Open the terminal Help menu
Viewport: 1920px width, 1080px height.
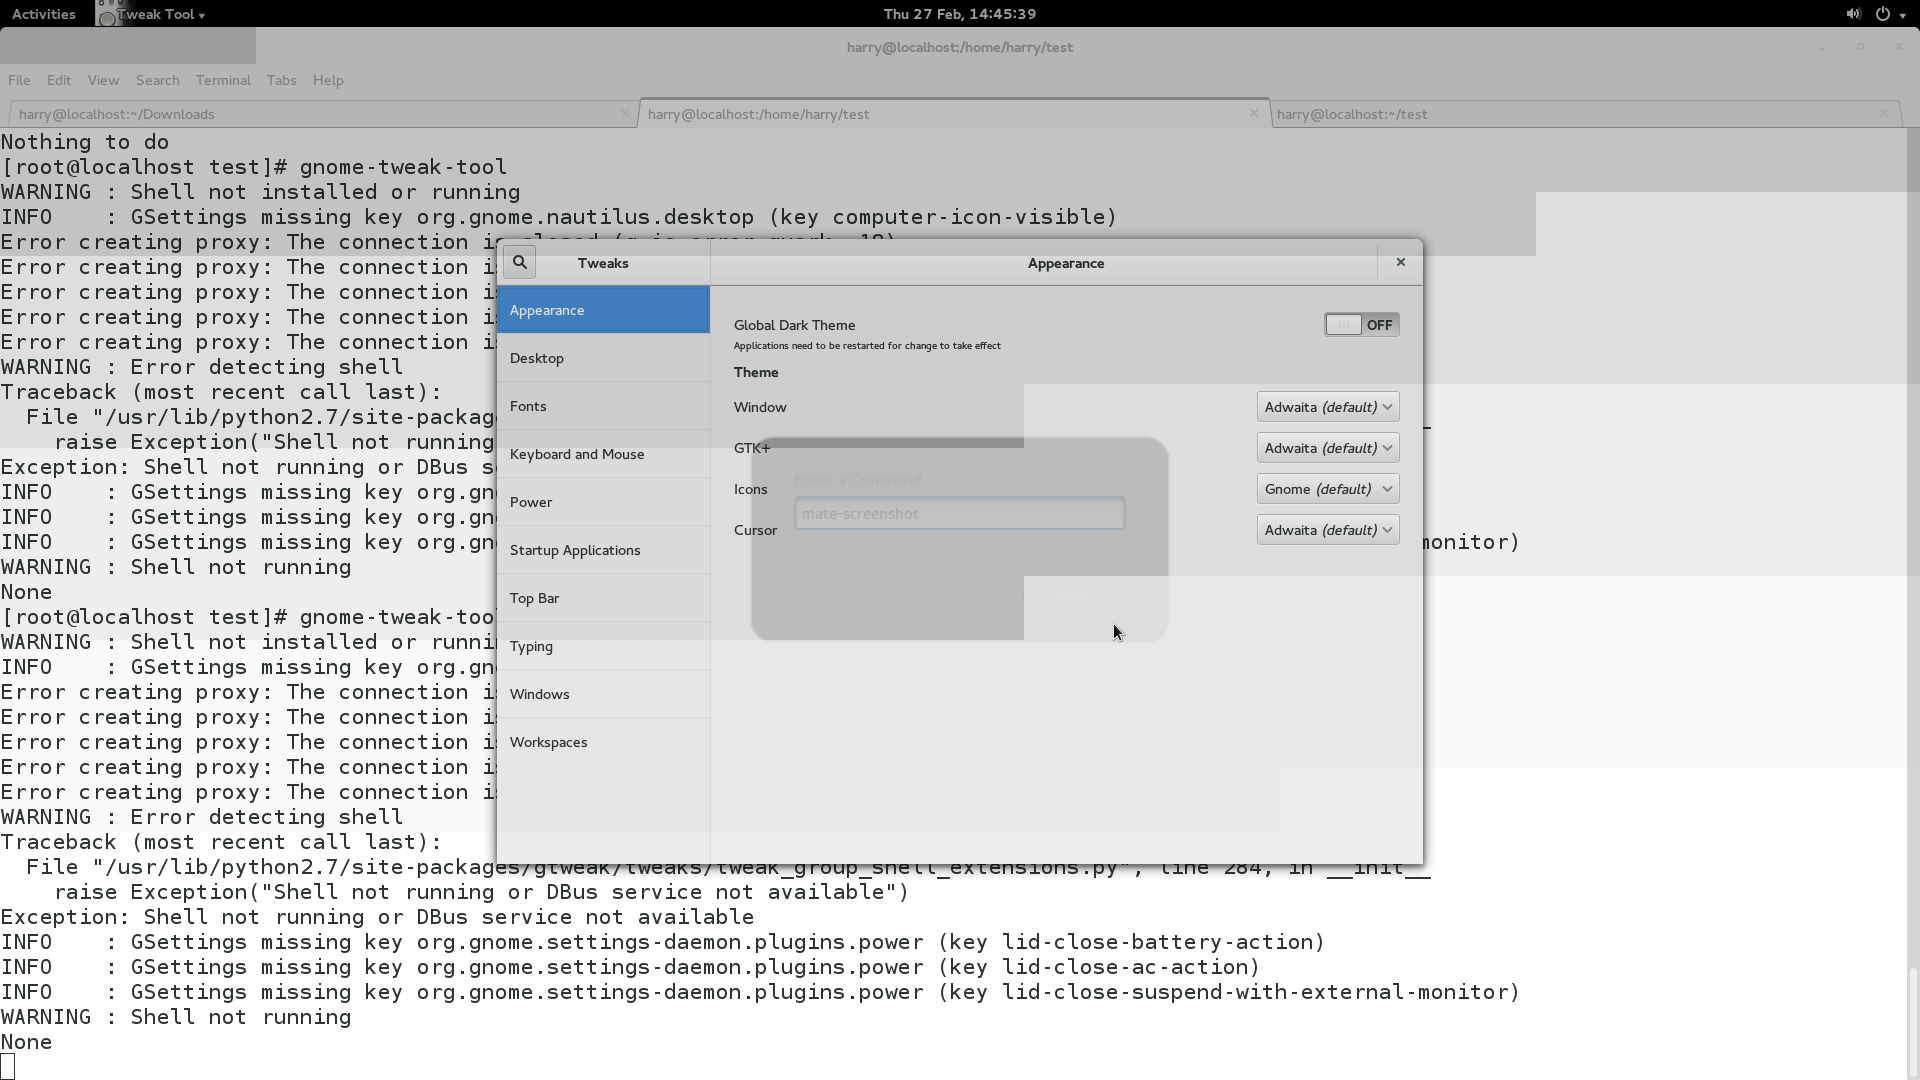point(328,80)
